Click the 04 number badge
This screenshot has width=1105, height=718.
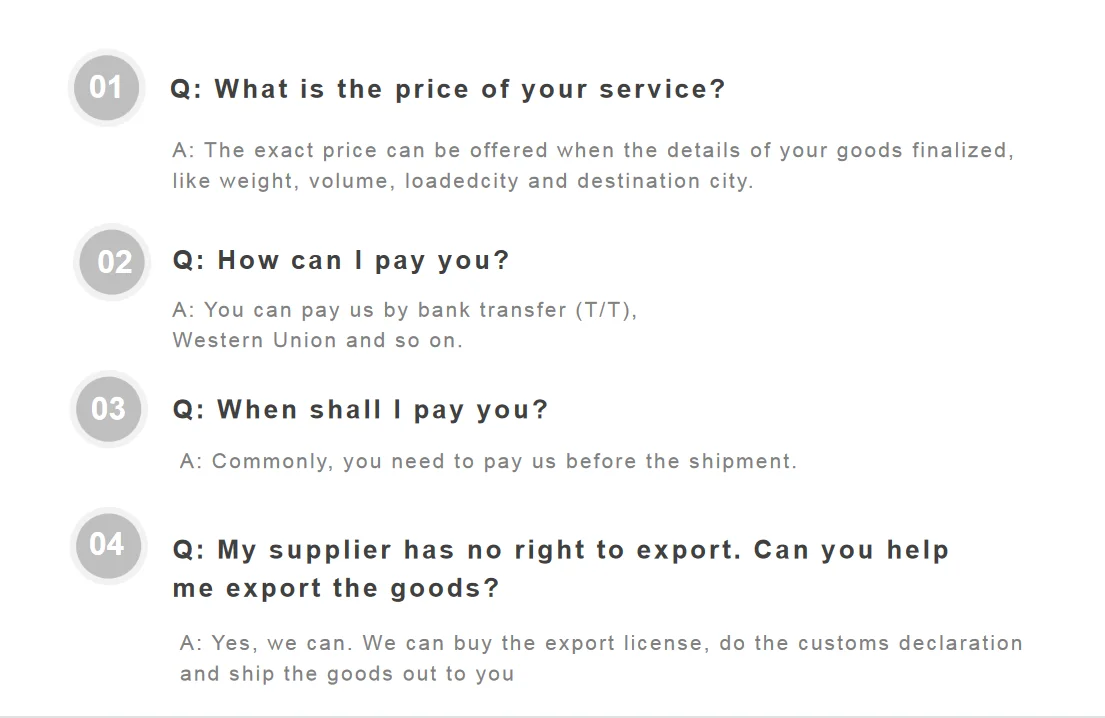coord(106,544)
